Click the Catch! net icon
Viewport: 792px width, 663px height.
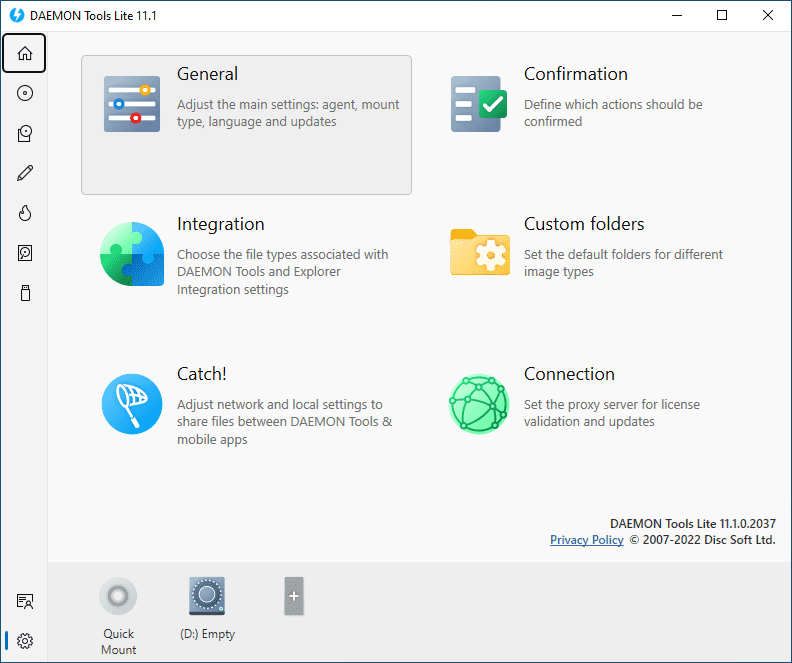[x=132, y=403]
